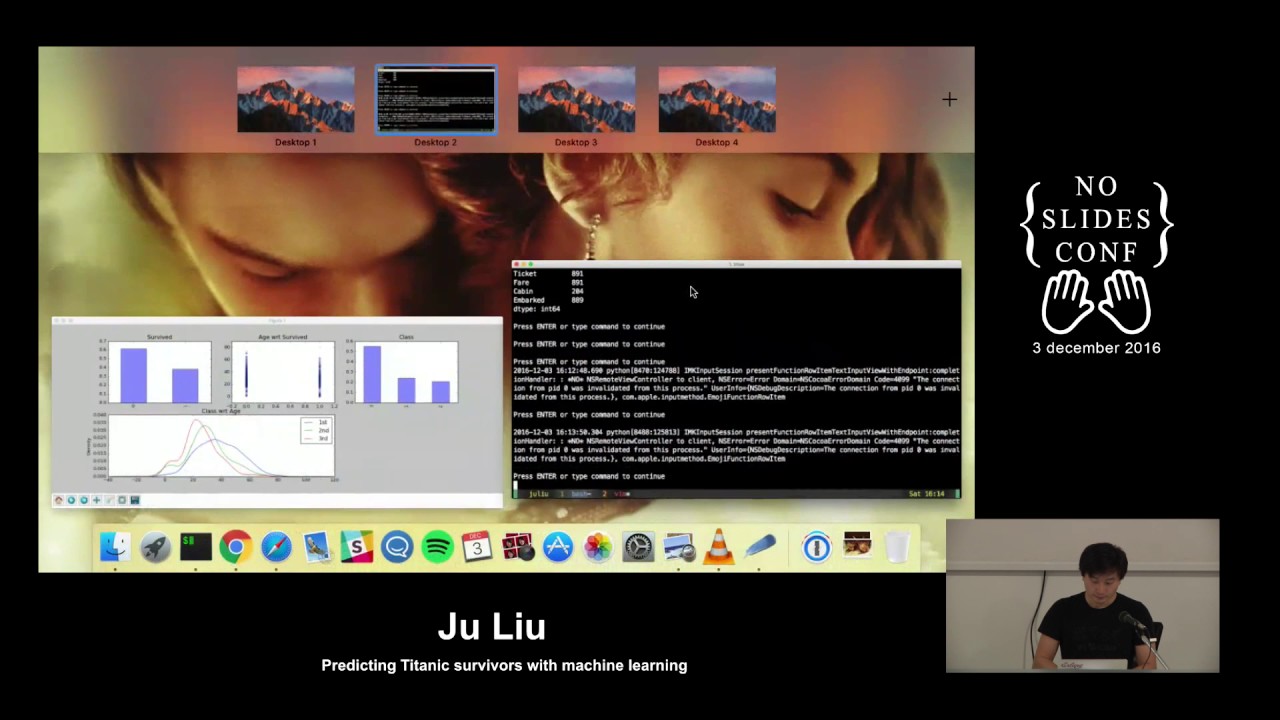Click the Class wrt Age density plot

click(x=221, y=446)
